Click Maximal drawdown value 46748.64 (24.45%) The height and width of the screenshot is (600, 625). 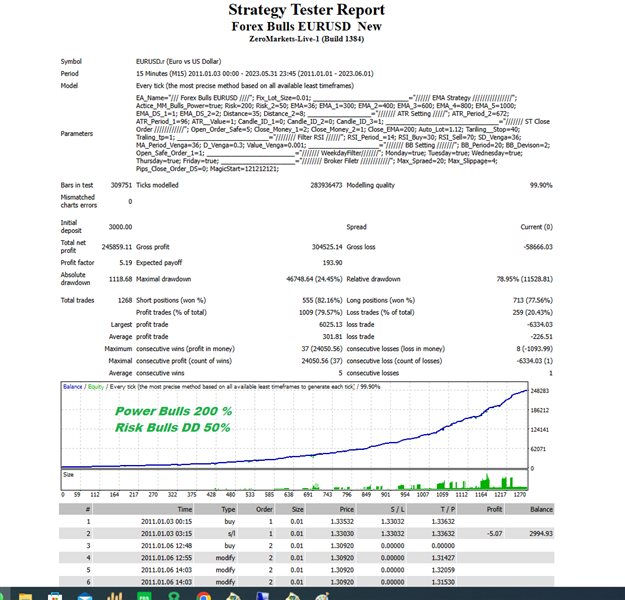tap(314, 279)
